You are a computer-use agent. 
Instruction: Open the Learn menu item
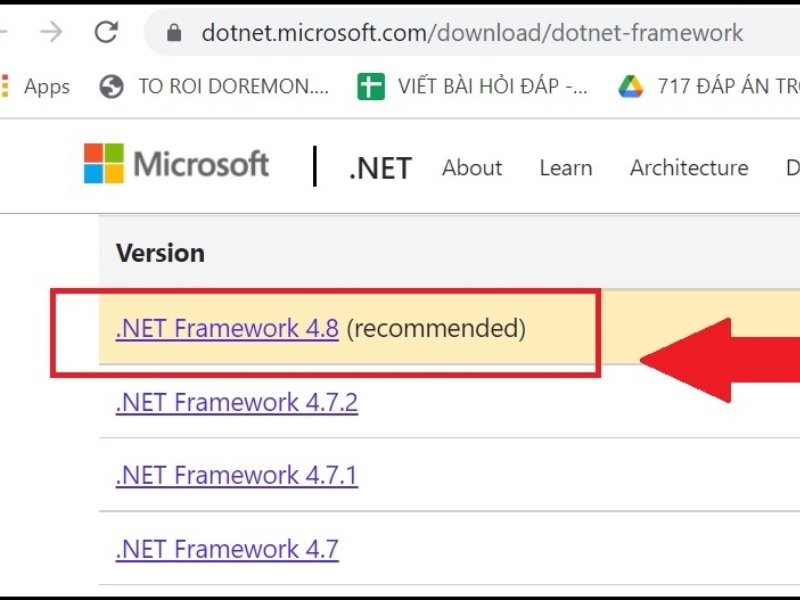pyautogui.click(x=566, y=168)
